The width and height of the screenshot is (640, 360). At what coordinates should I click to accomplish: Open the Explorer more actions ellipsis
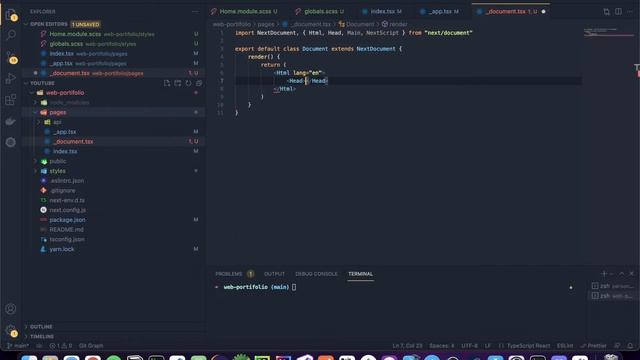(195, 11)
